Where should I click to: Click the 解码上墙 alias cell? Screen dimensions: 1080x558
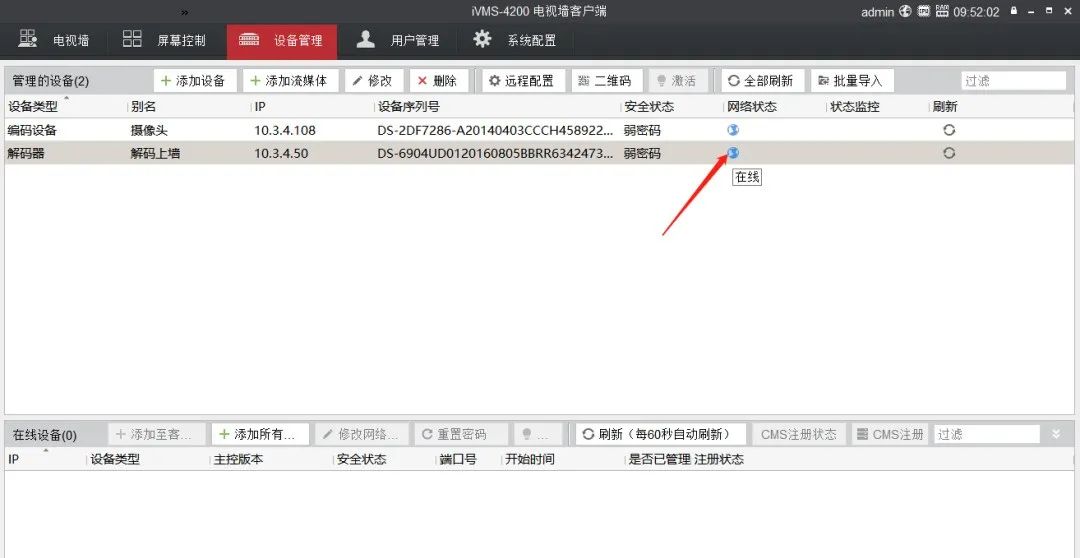coord(155,154)
